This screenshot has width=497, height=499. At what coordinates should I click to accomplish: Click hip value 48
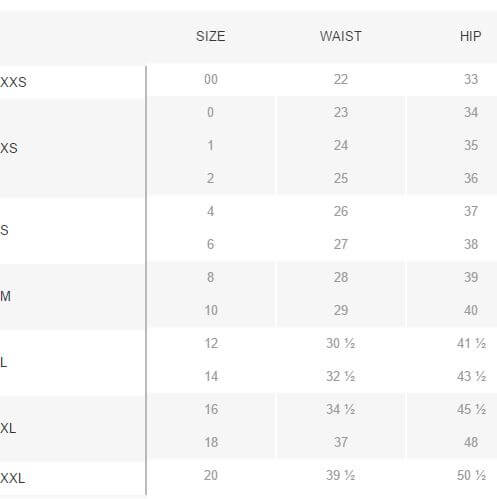471,442
